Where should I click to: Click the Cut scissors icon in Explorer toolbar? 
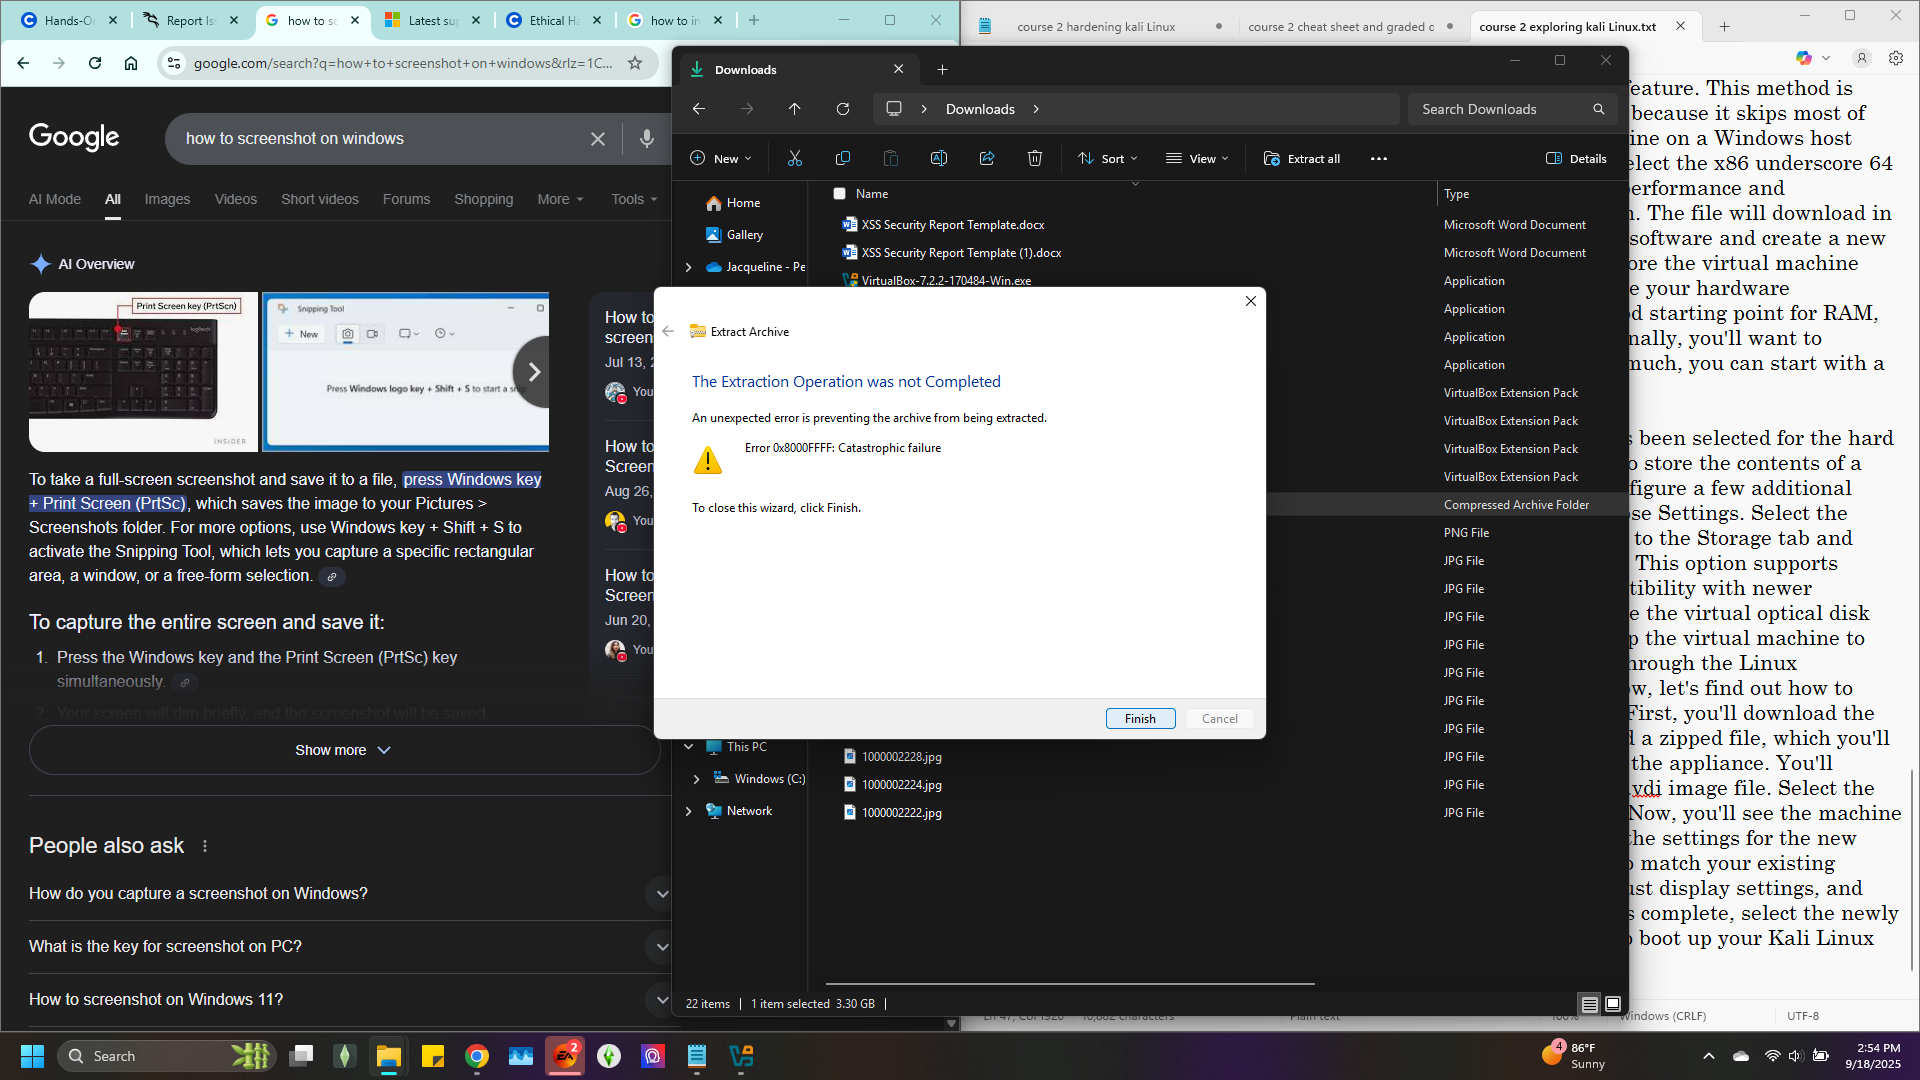(795, 159)
